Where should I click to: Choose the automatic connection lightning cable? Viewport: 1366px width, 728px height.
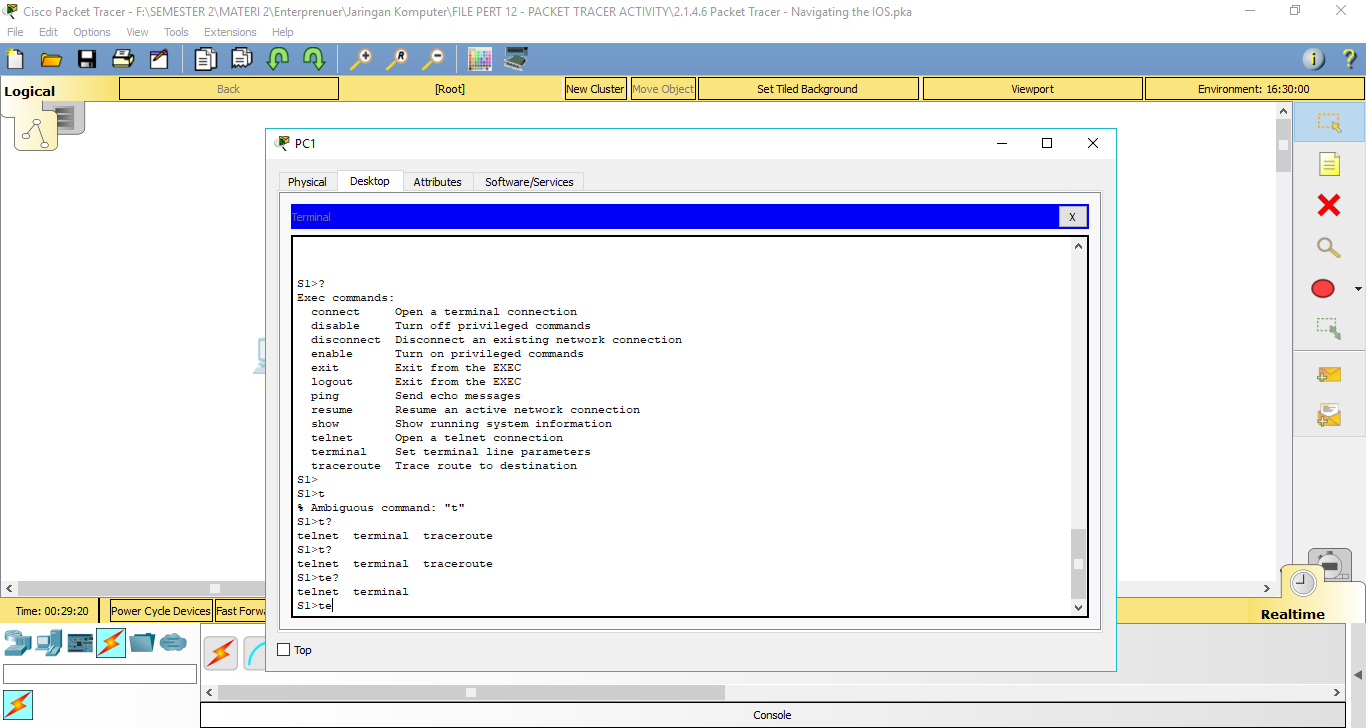pos(221,653)
